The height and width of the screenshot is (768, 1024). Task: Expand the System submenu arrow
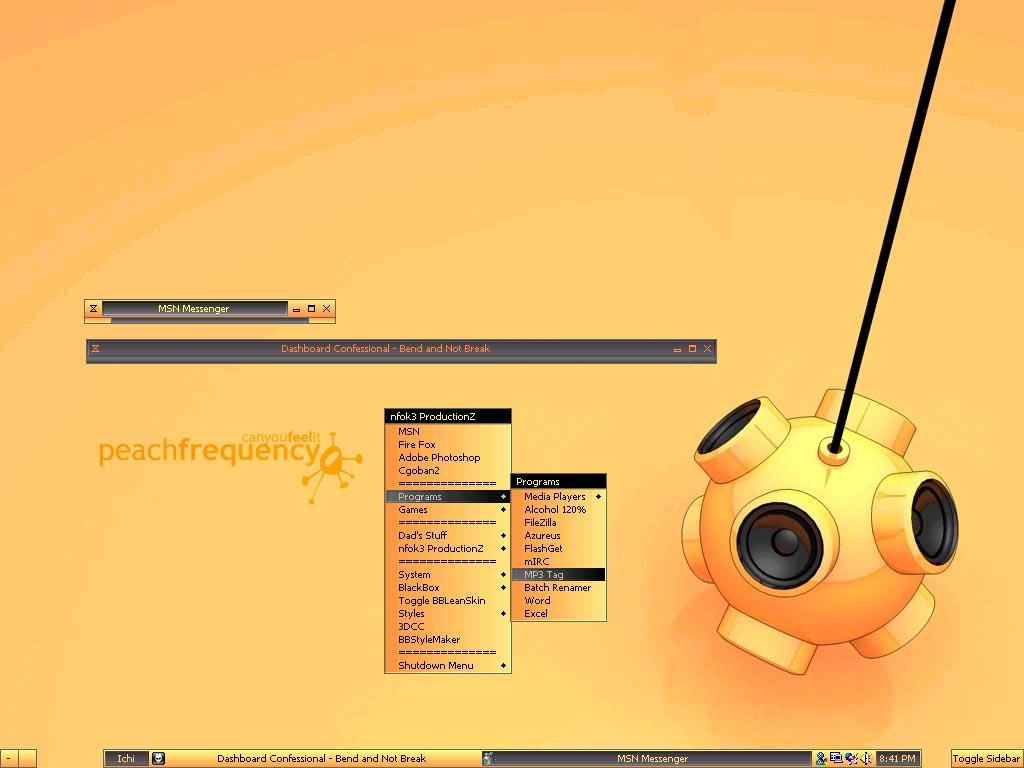(504, 575)
